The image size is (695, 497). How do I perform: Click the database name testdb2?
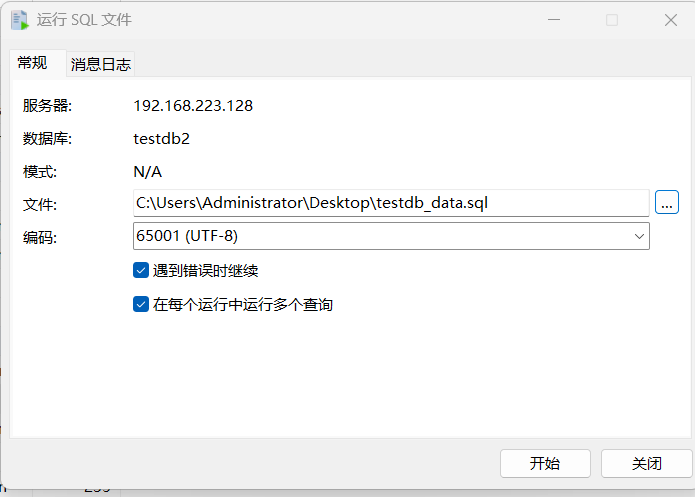[x=161, y=138]
